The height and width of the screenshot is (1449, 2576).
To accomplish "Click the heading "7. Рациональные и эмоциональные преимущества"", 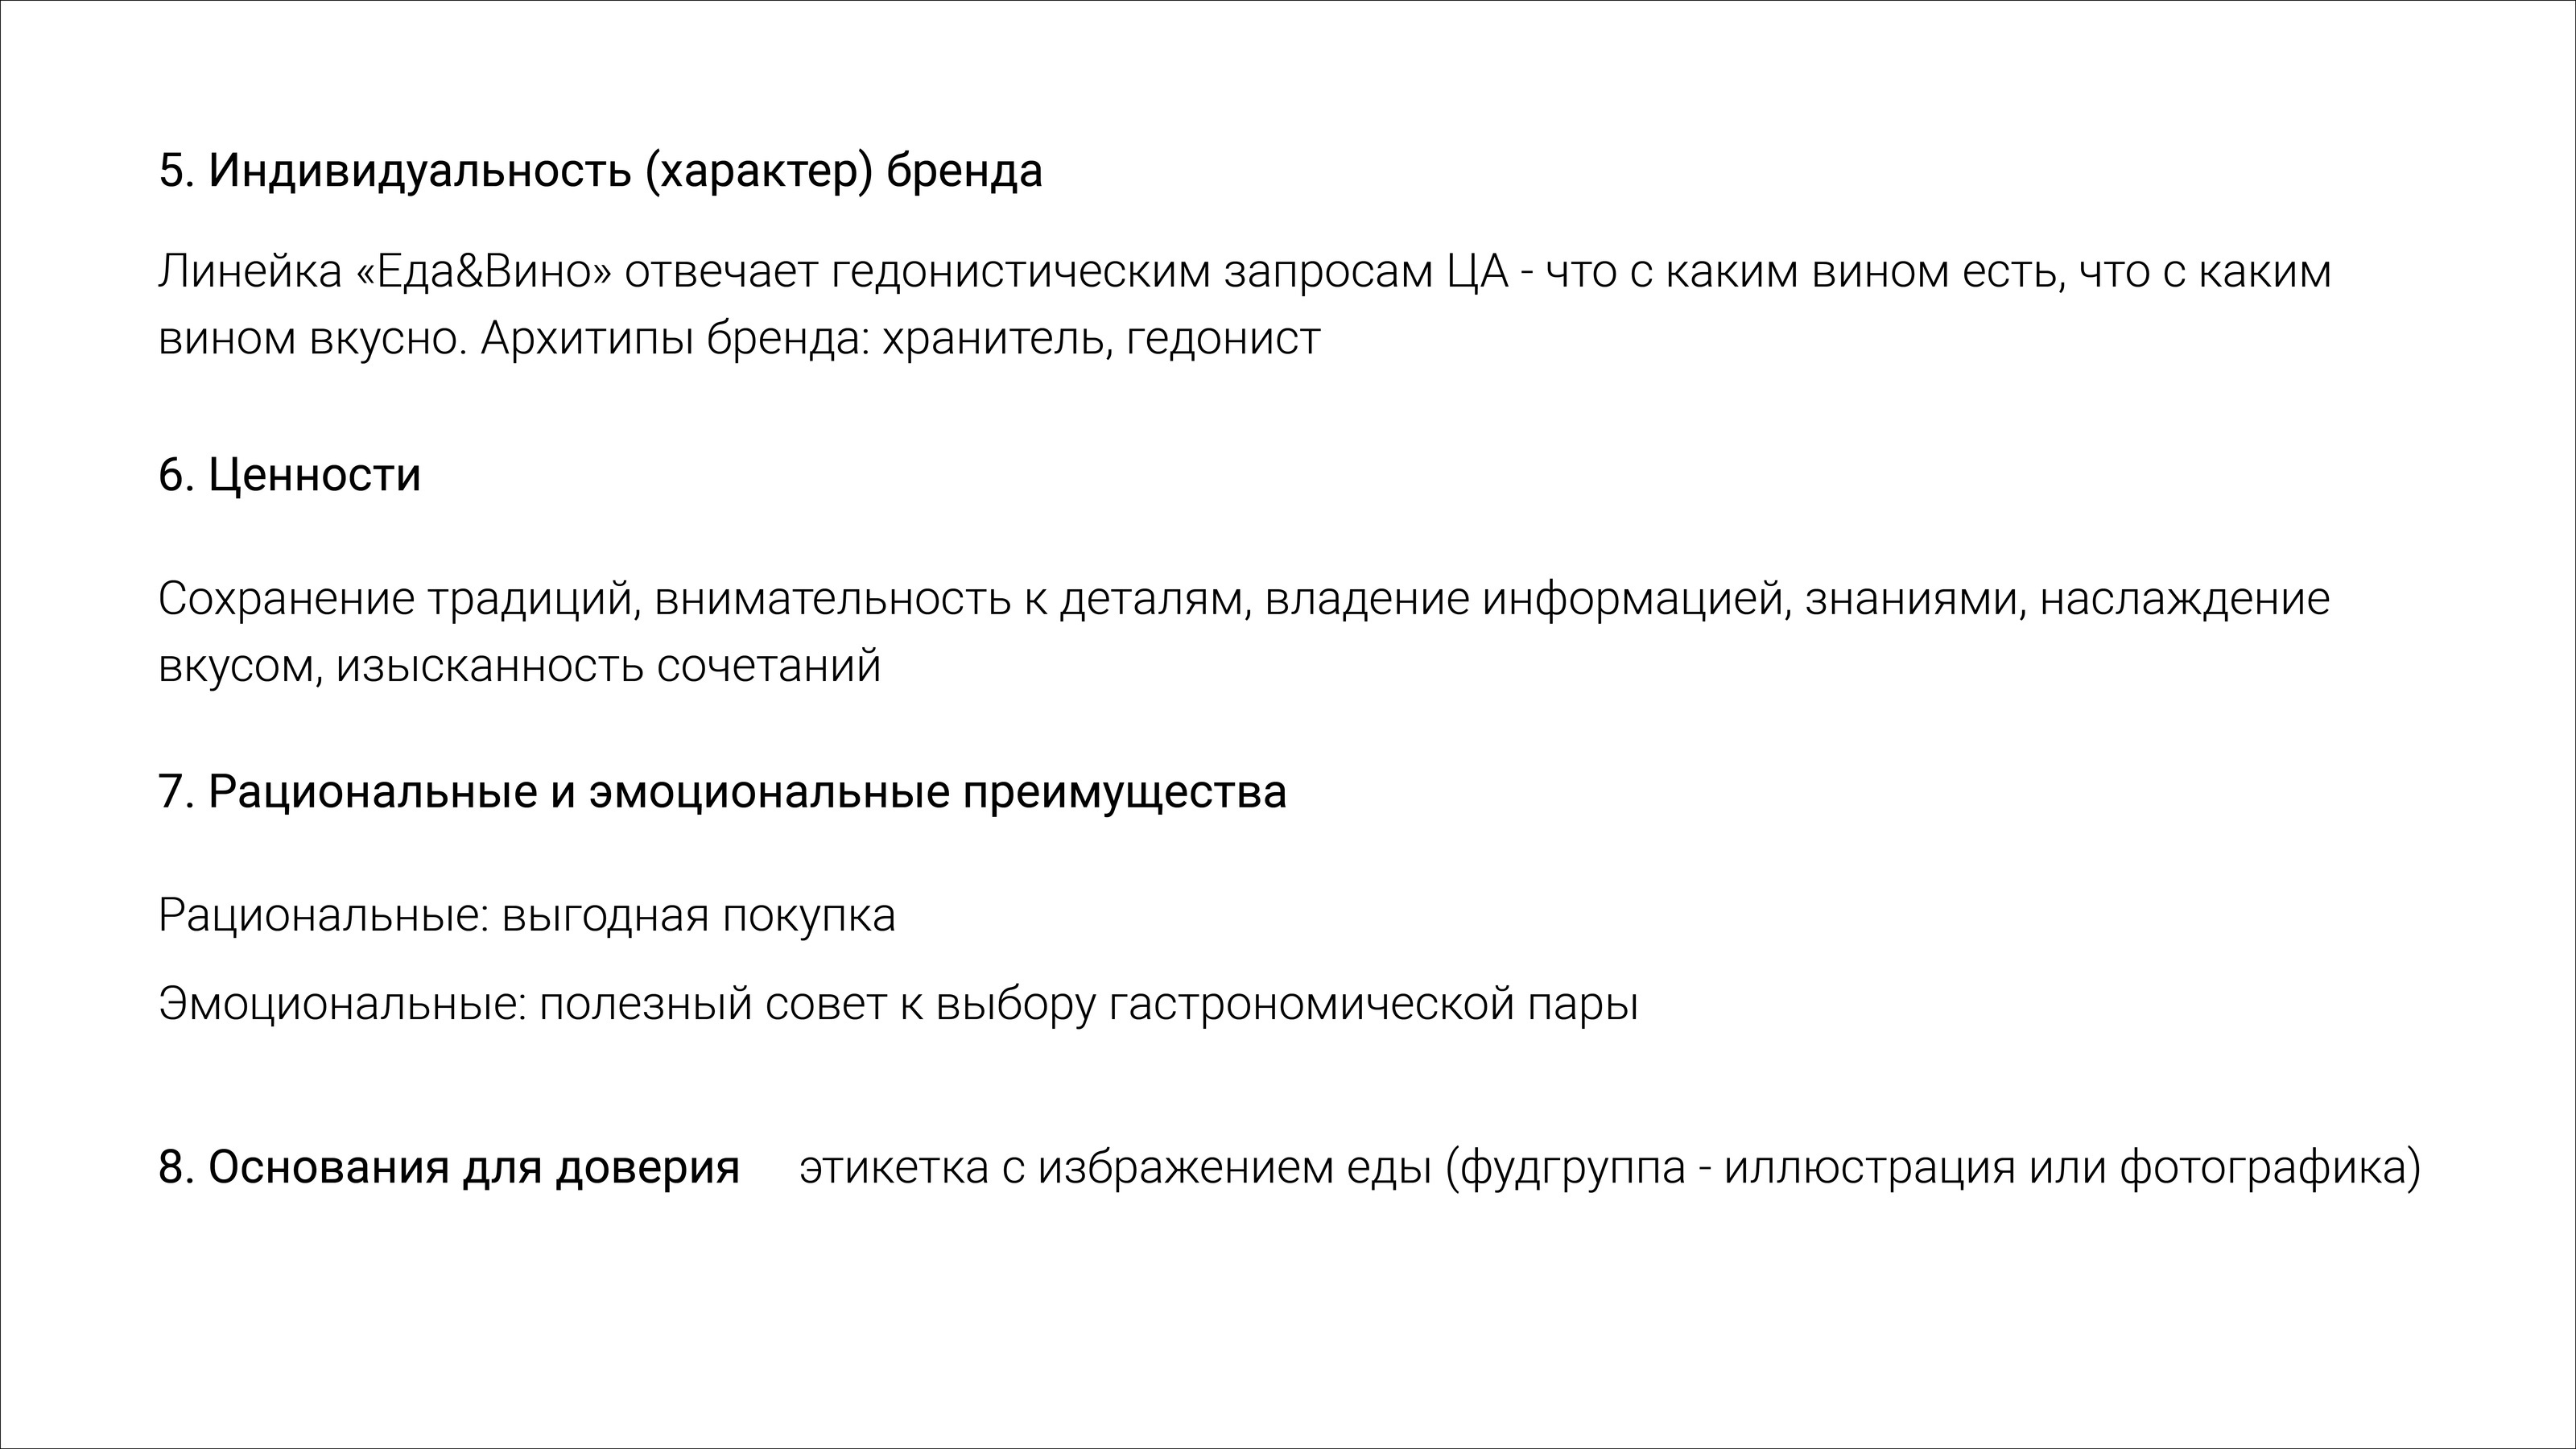I will pos(722,792).
